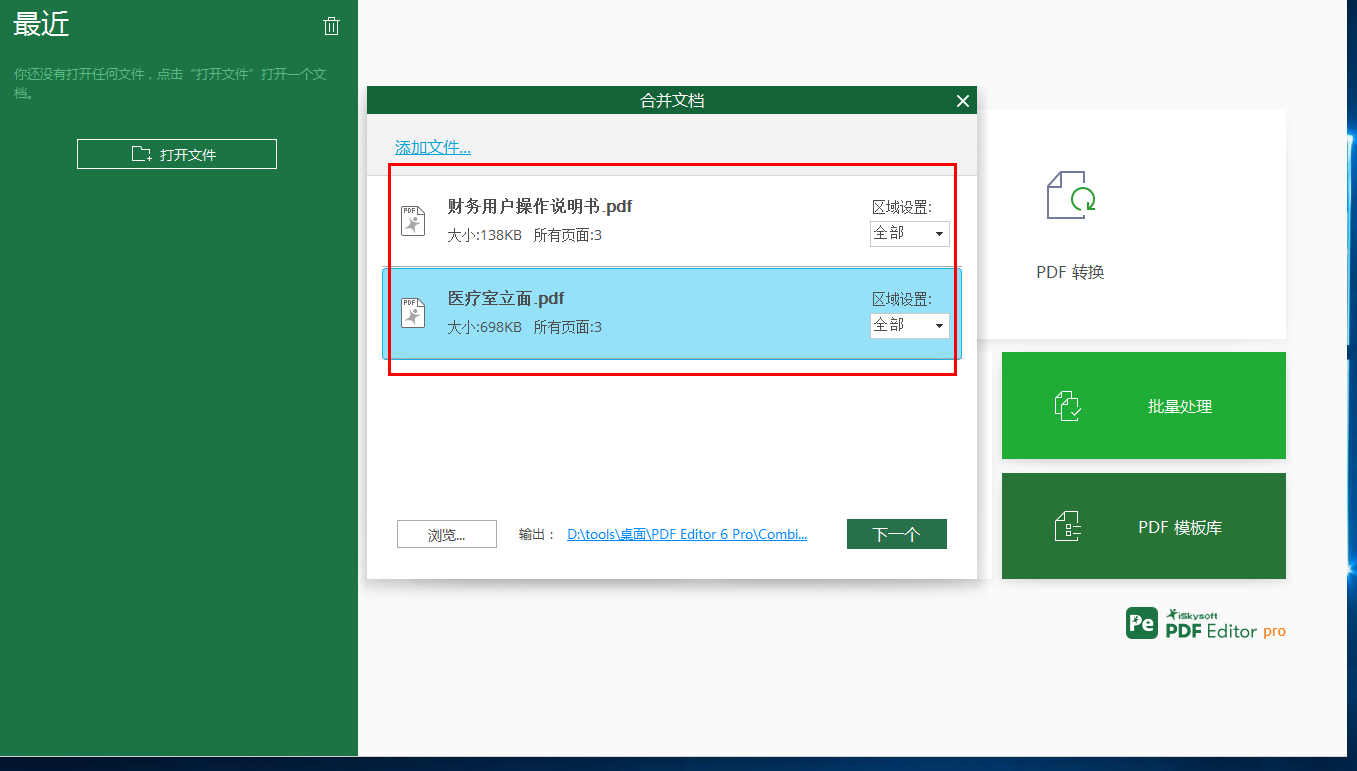Select the 财务用户操作说明书.pdf file row

point(650,219)
